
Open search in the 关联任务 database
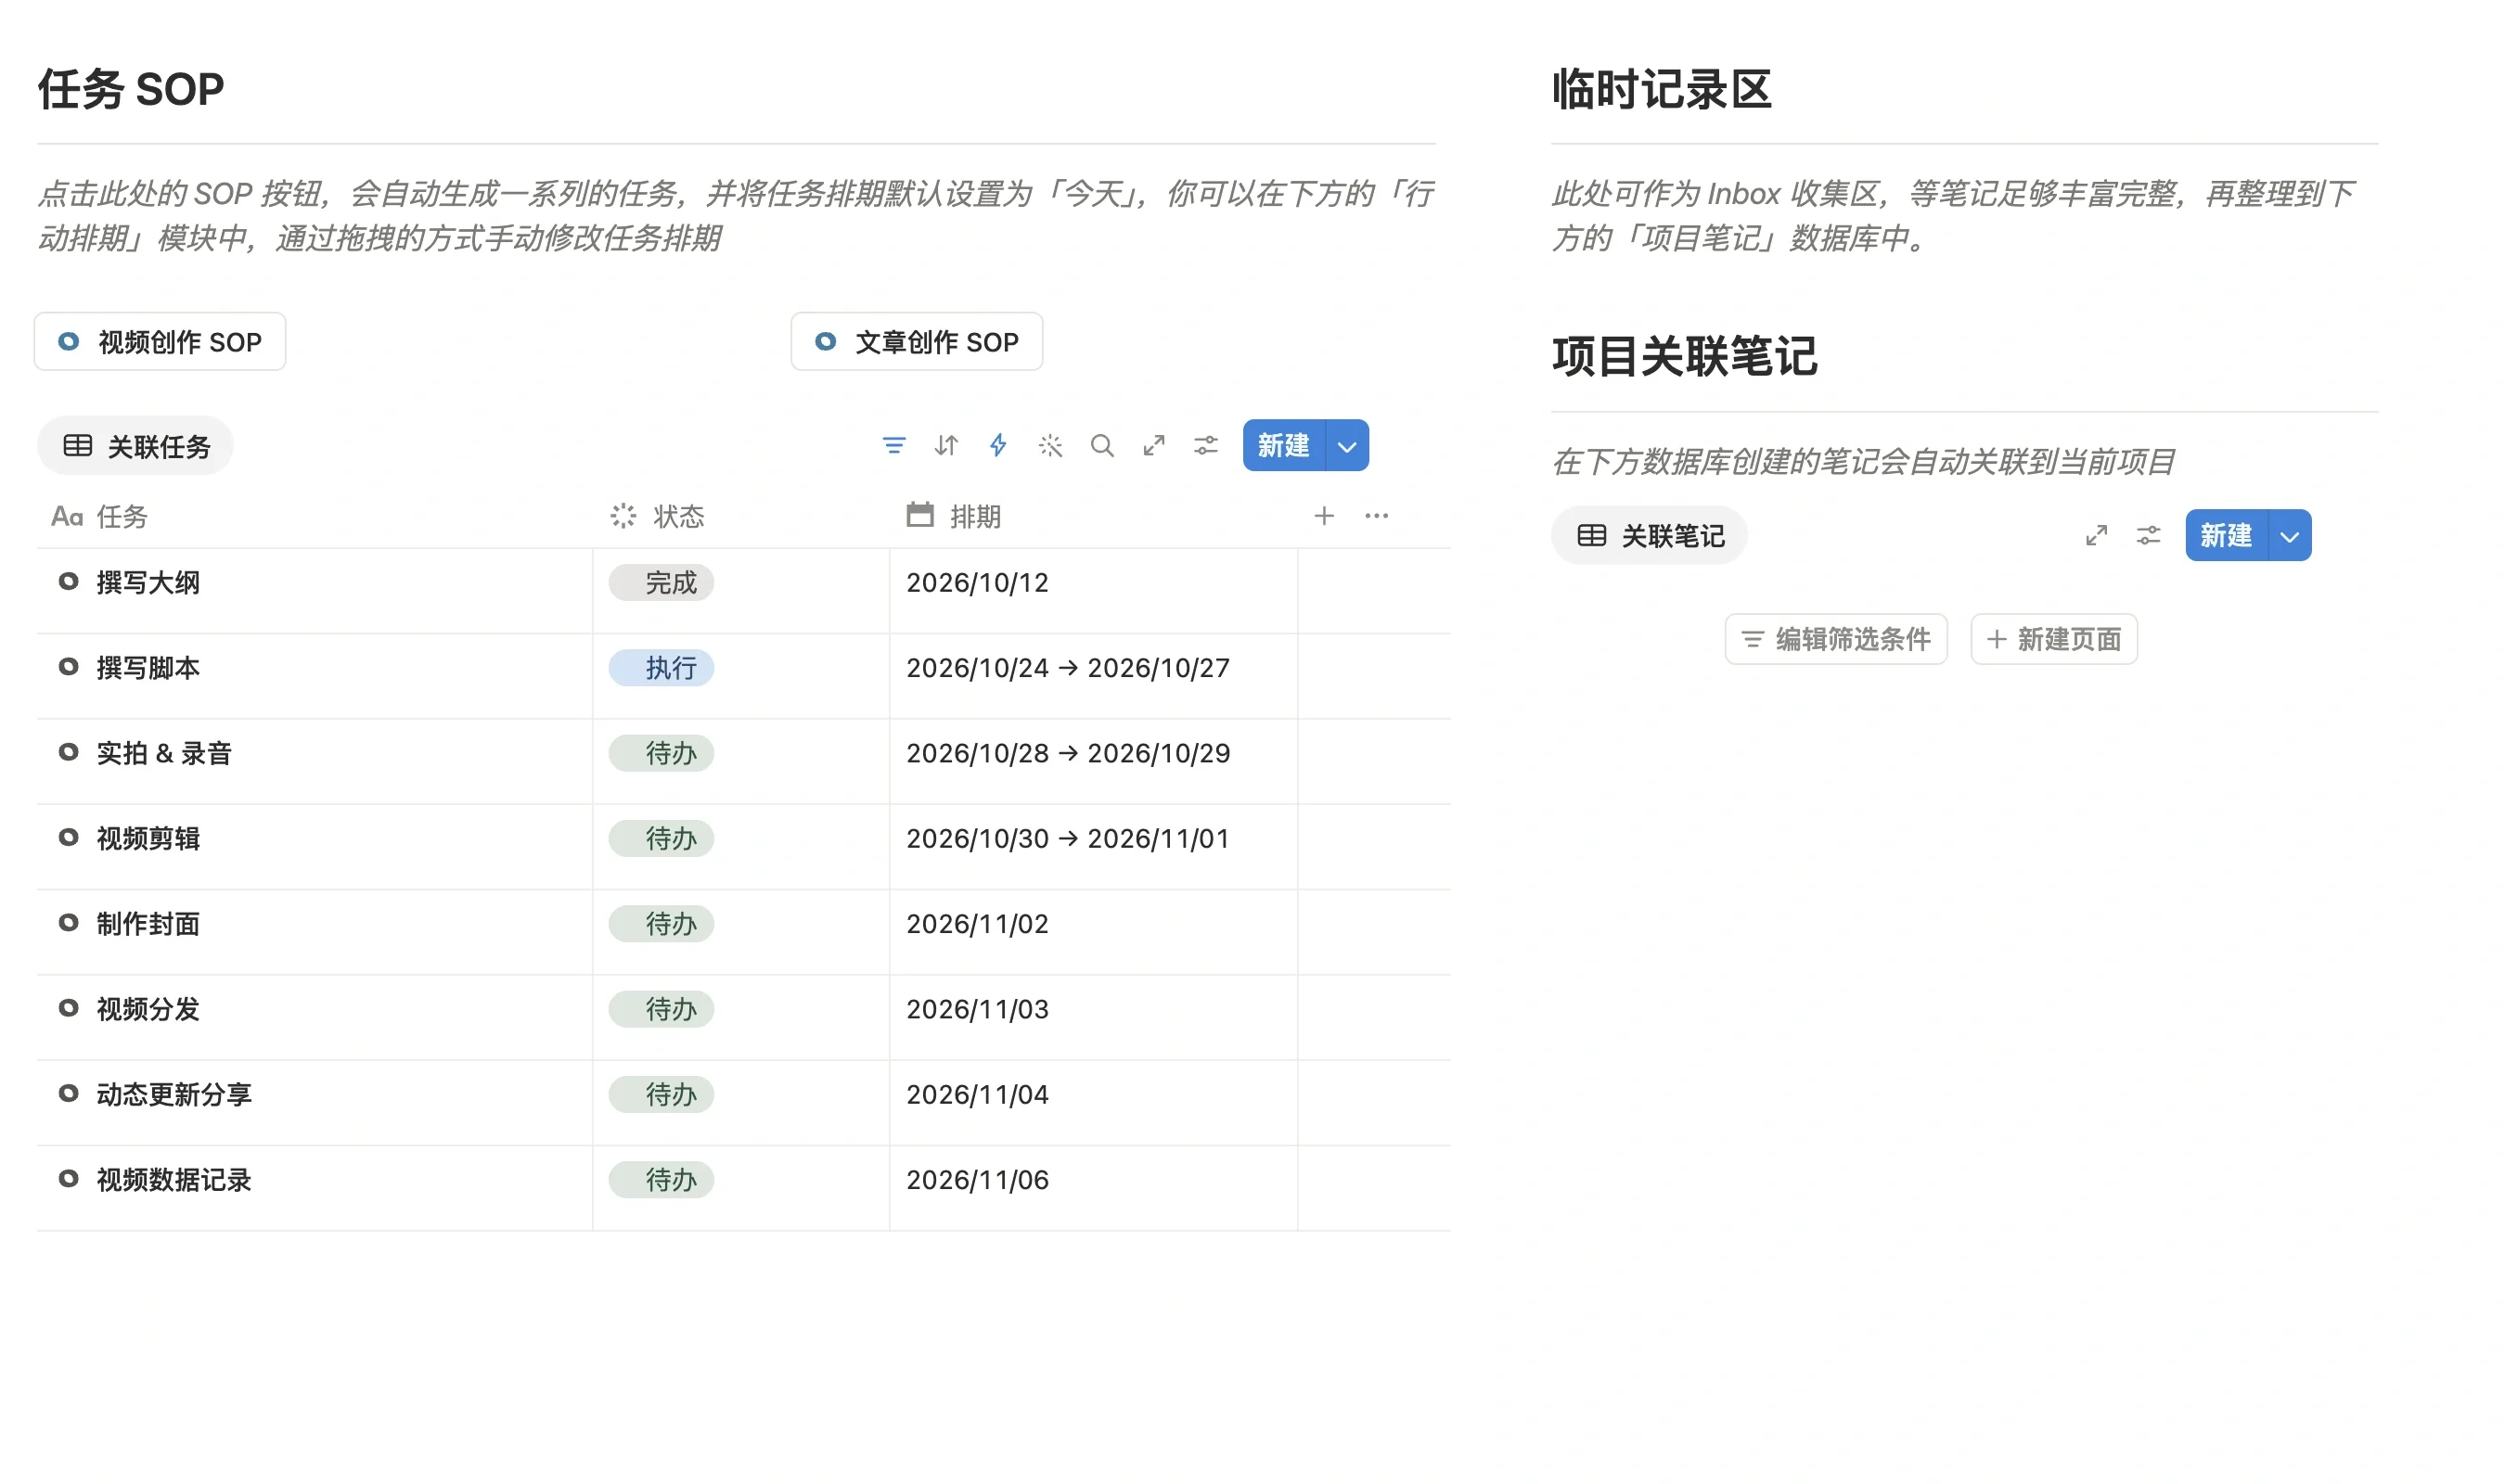1102,445
